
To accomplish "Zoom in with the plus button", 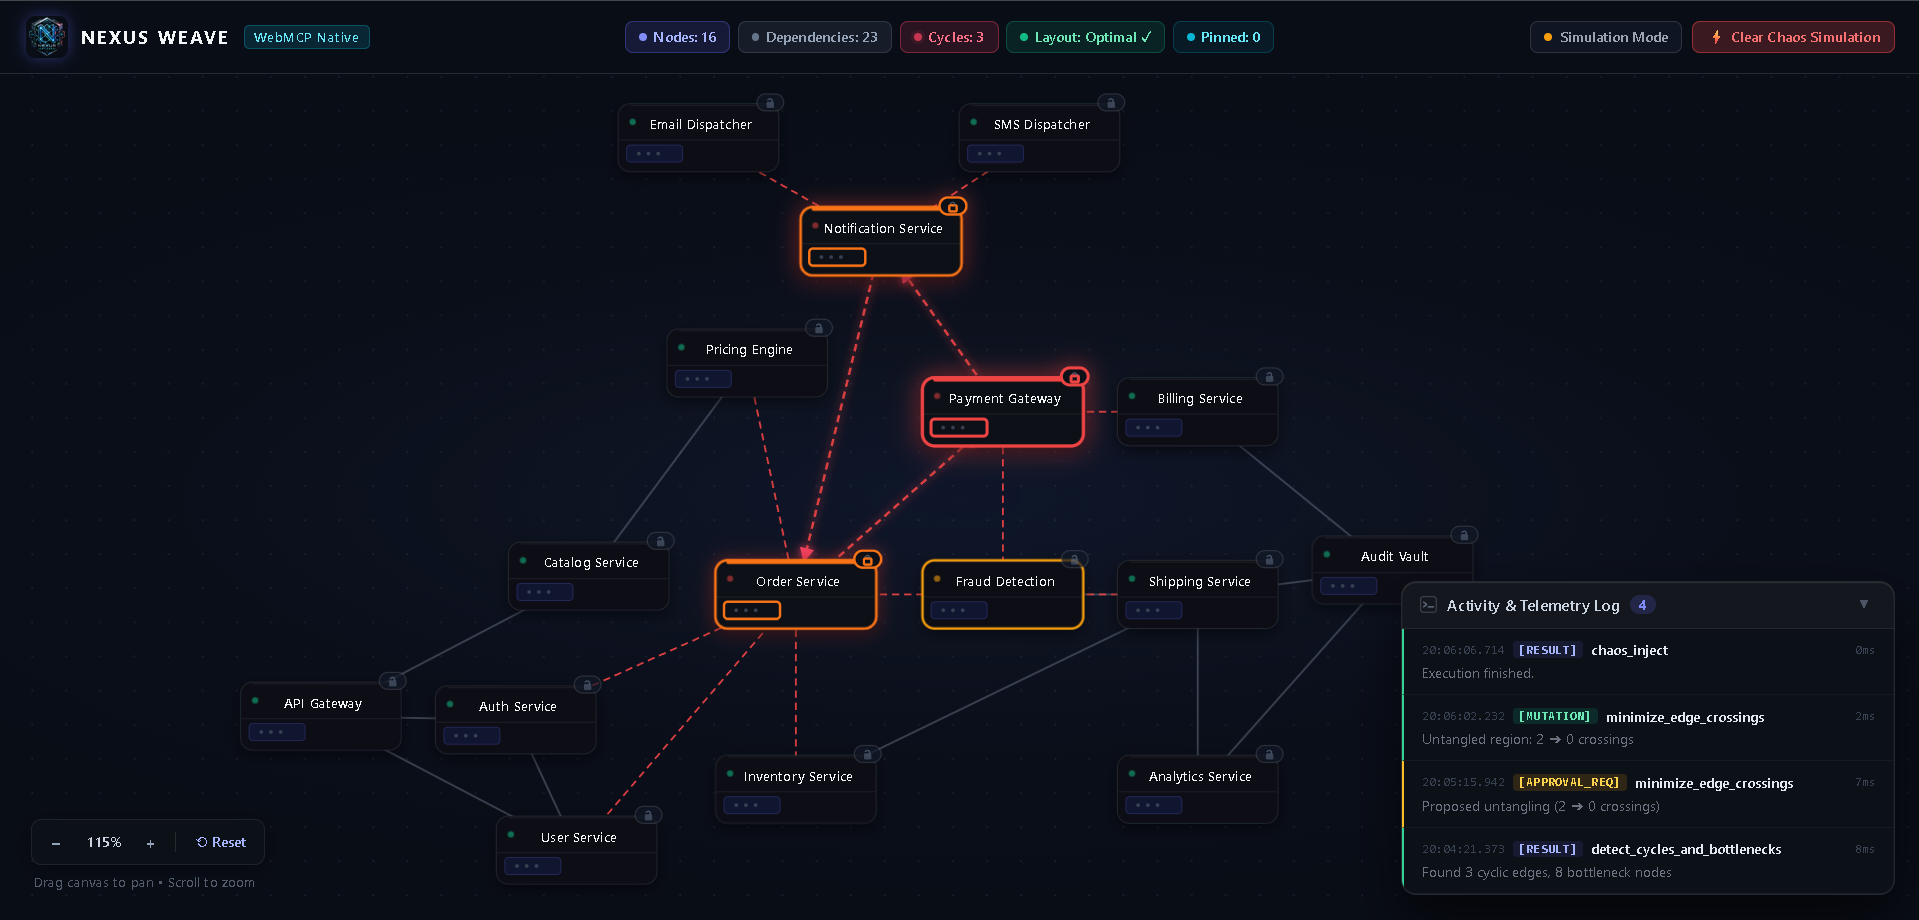I will tap(150, 843).
